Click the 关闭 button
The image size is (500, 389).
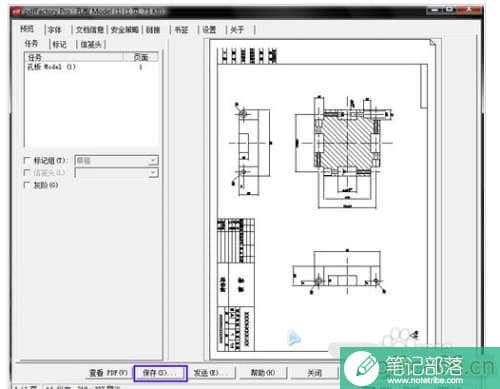(x=314, y=373)
